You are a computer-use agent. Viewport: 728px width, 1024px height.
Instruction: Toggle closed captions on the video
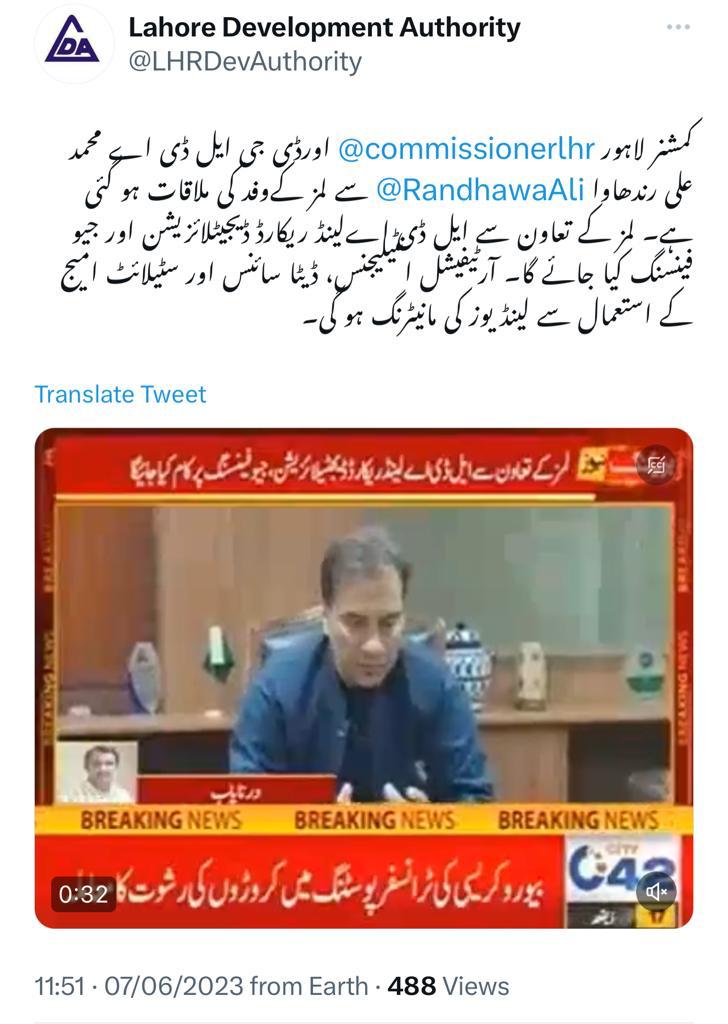[x=655, y=465]
